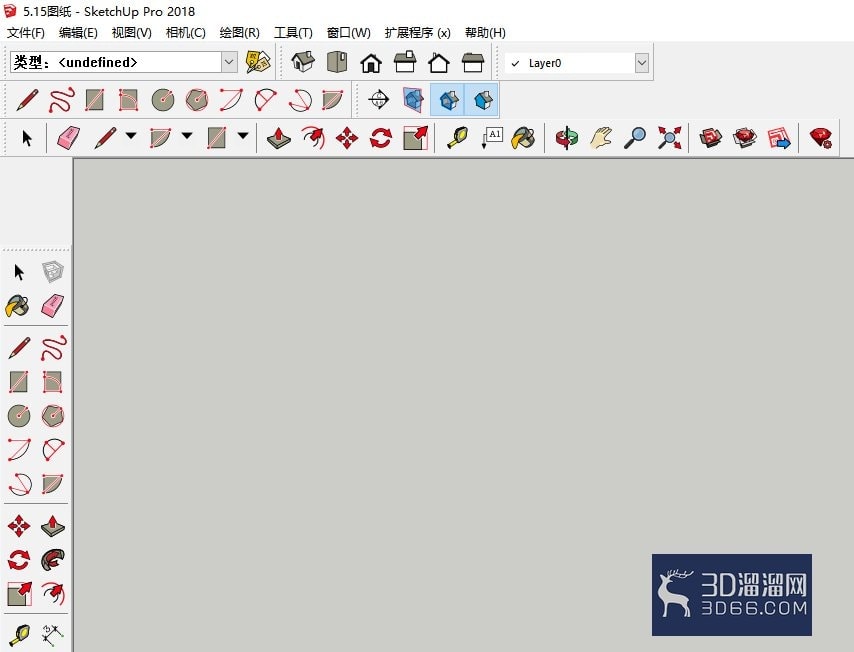Activate the Zoom magnifier tool
The height and width of the screenshot is (652, 854).
[635, 138]
